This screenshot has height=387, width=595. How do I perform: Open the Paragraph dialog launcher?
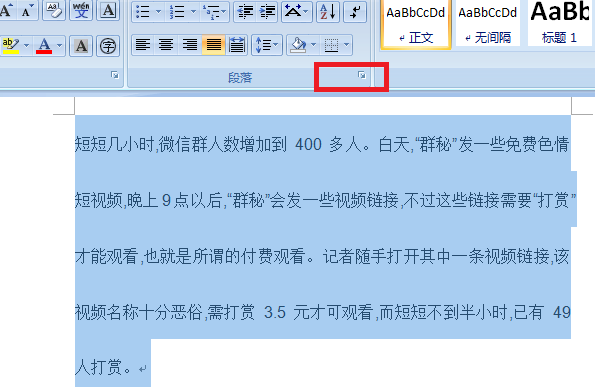[x=362, y=76]
